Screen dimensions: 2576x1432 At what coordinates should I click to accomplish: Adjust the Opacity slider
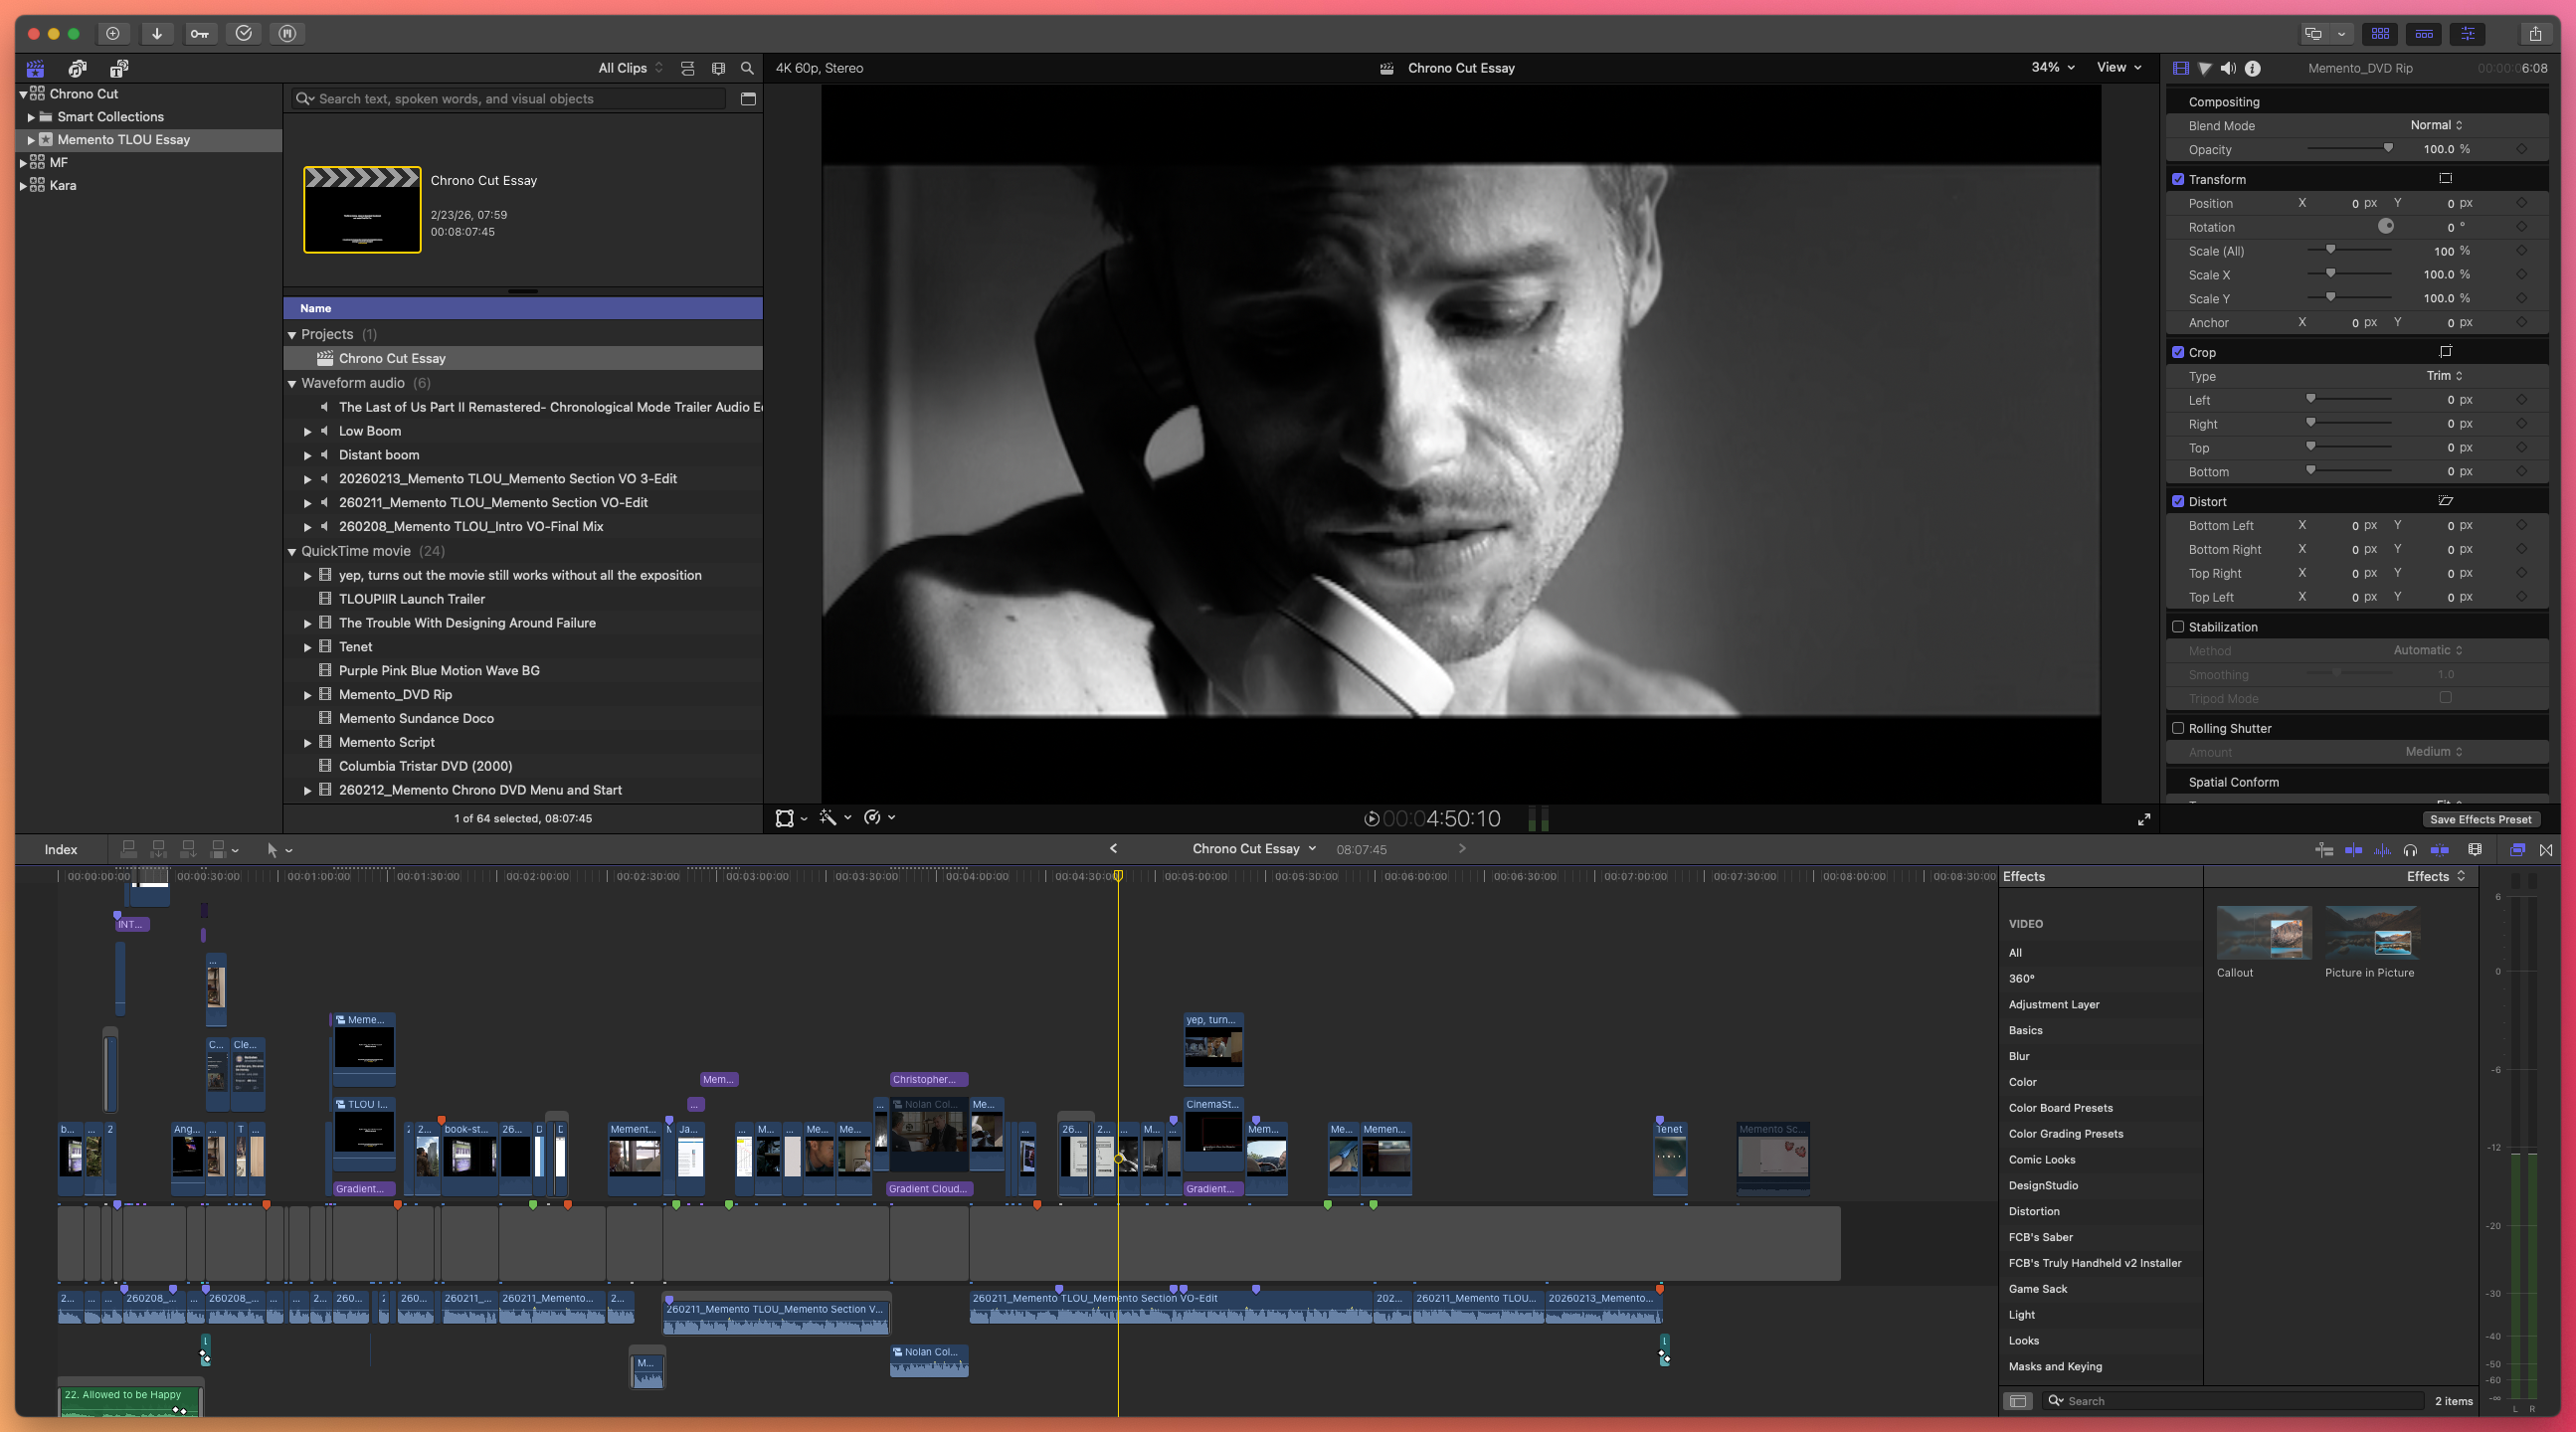tap(2388, 149)
